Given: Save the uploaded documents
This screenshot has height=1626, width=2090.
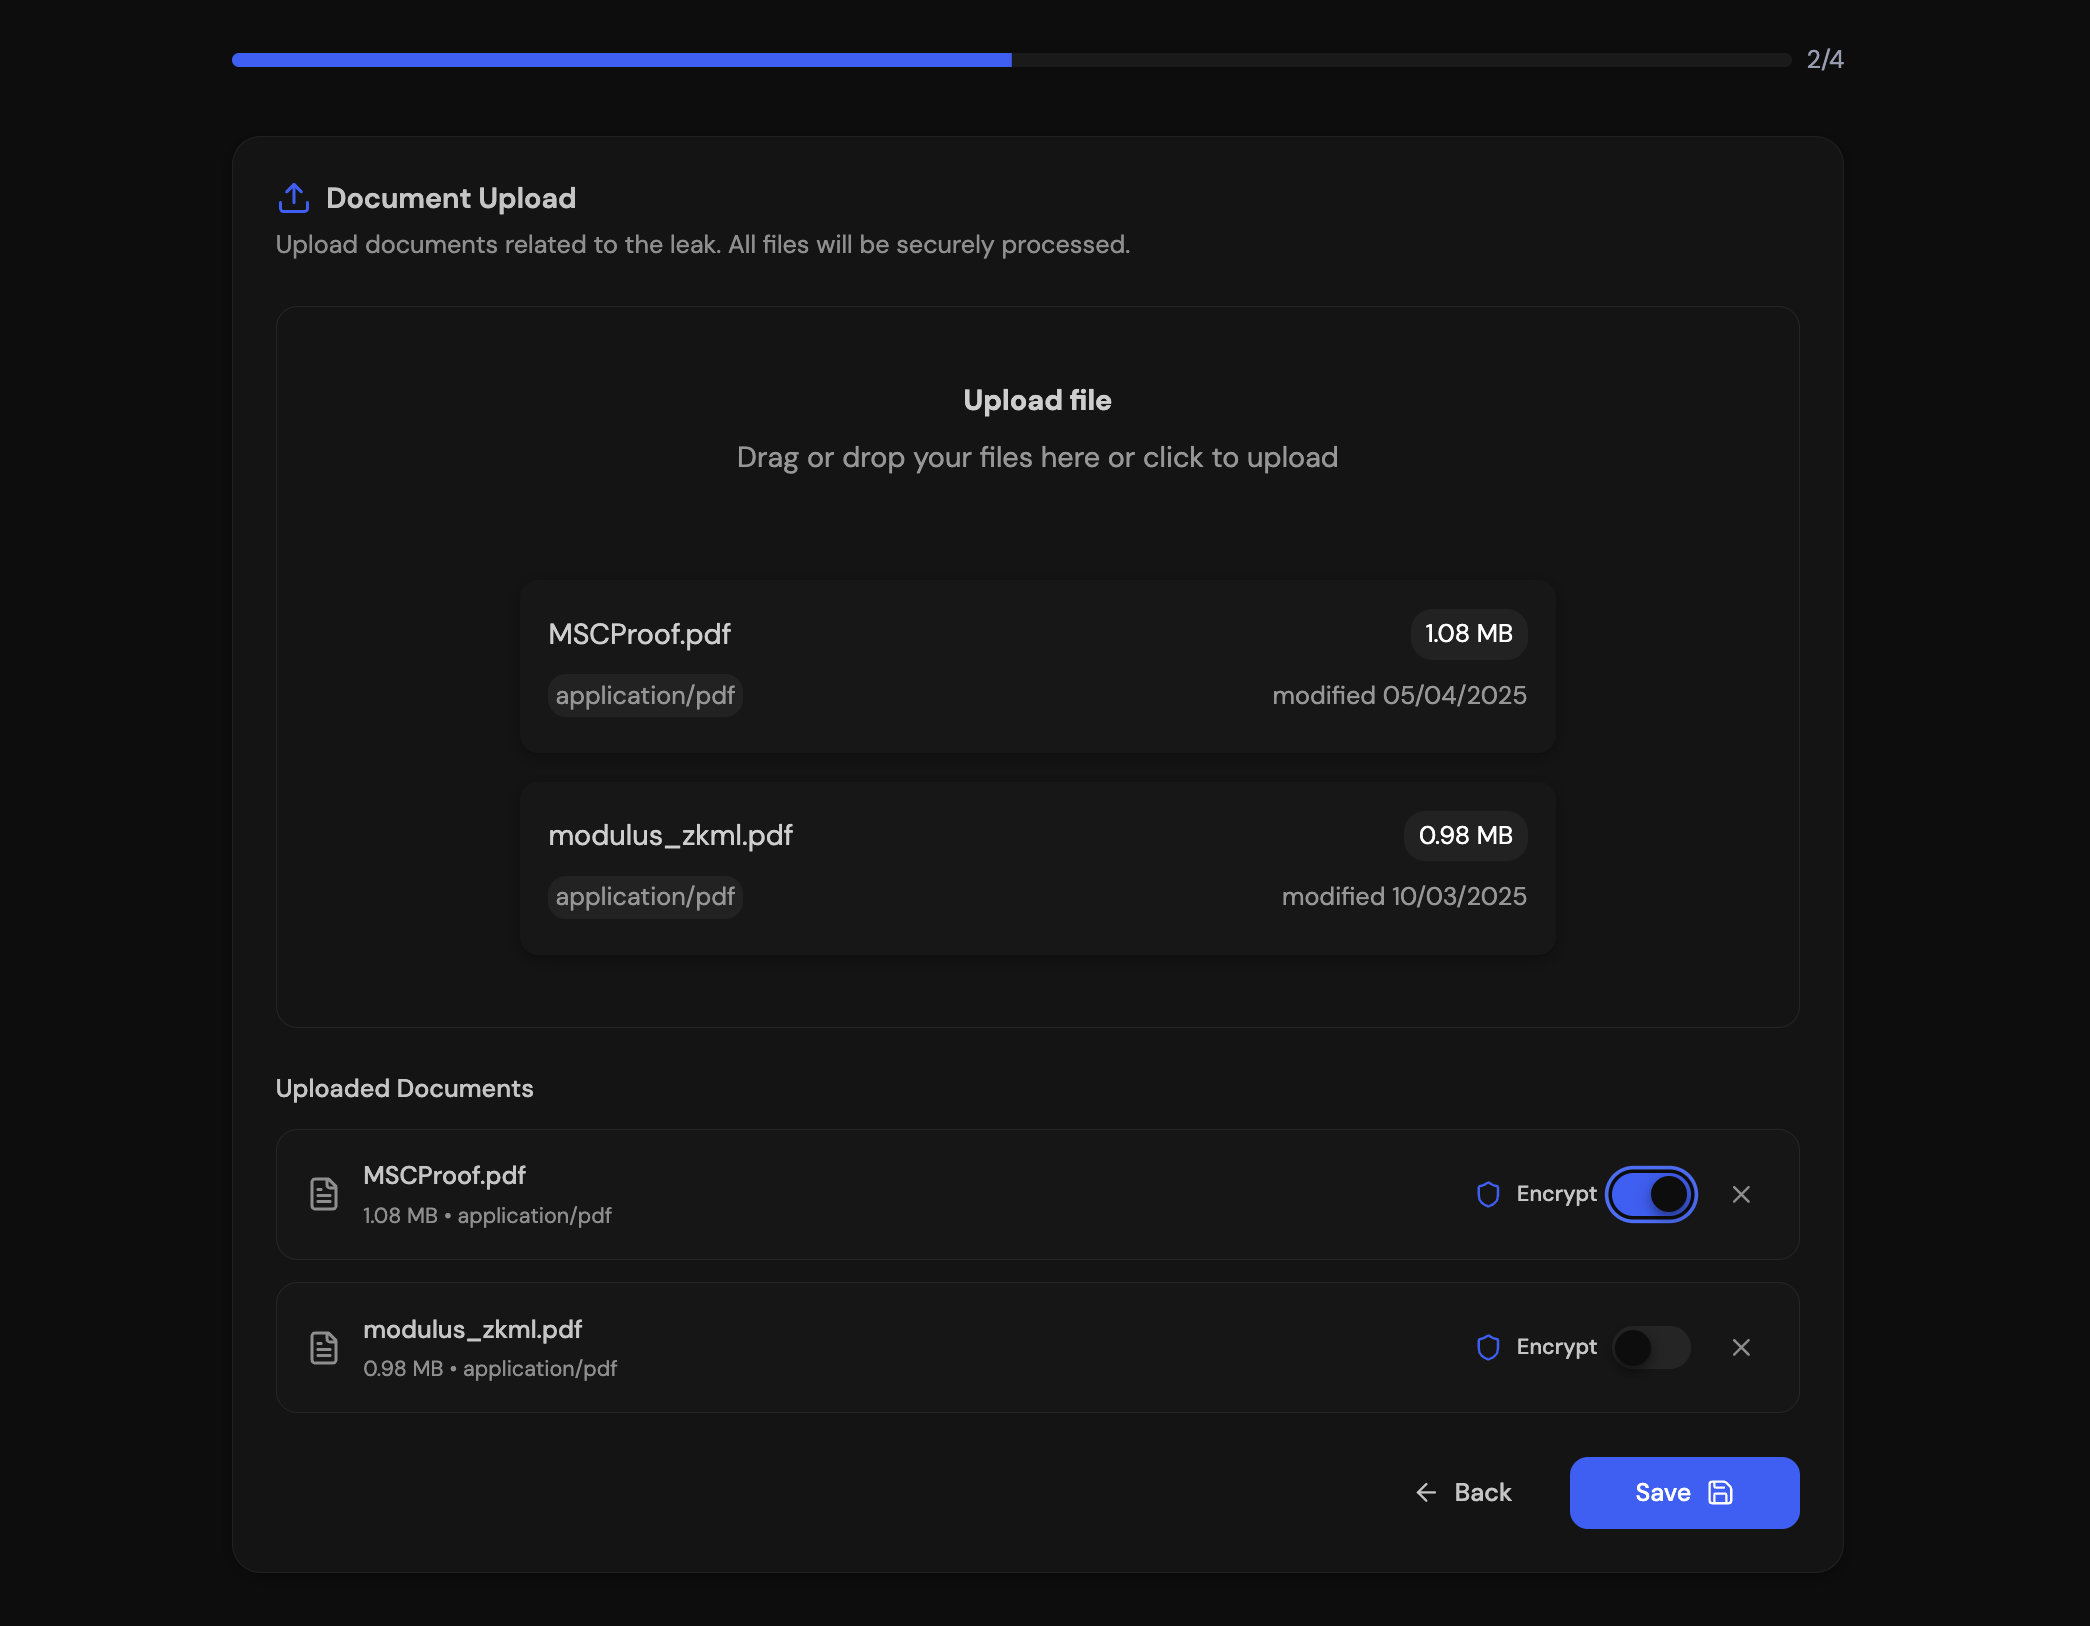Looking at the screenshot, I should (x=1684, y=1492).
